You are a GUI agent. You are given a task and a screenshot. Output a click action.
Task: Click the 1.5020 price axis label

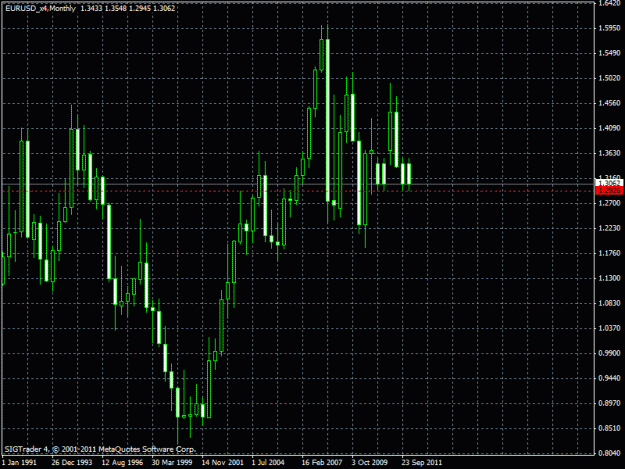pos(610,78)
